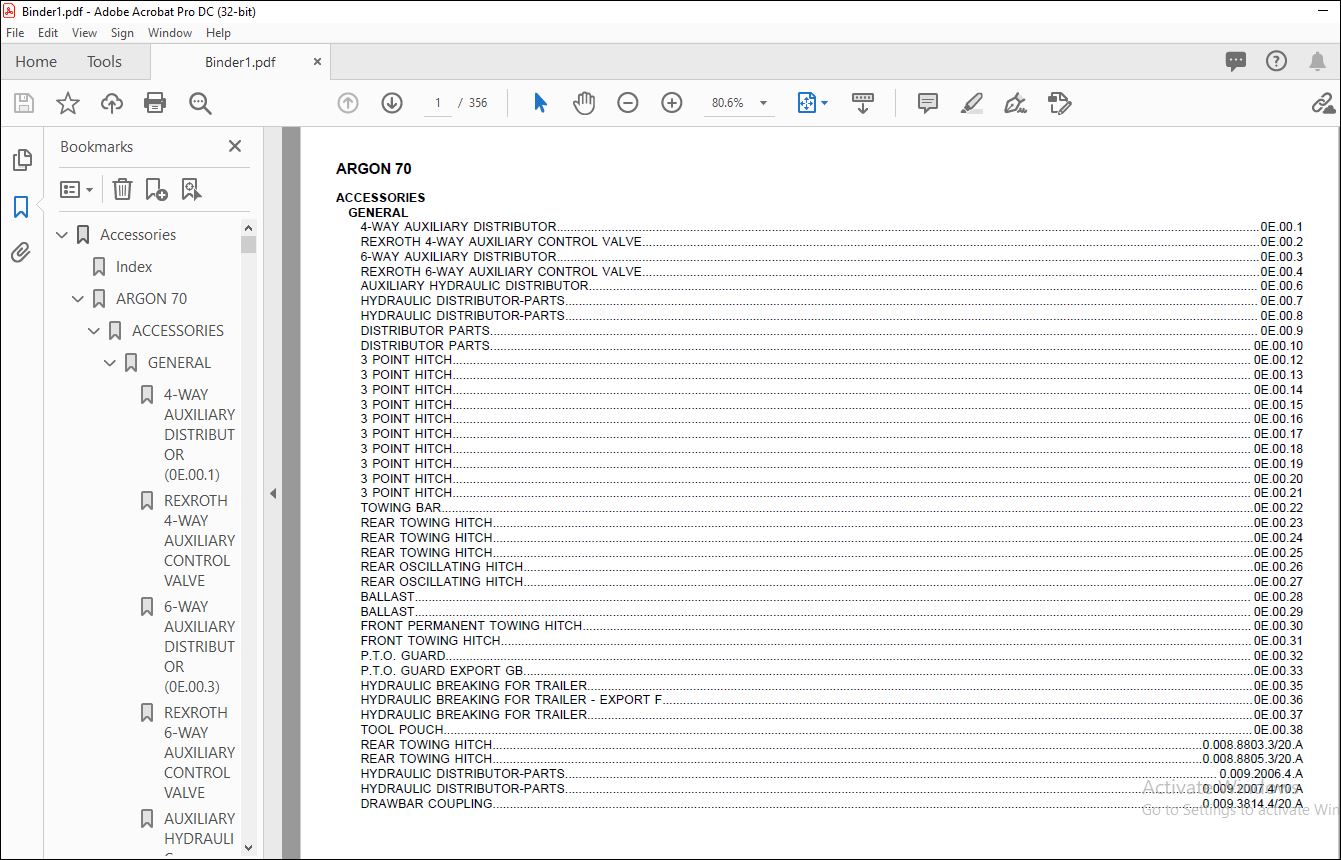This screenshot has width=1341, height=860.
Task: Toggle the Page Thumbnails panel
Action: tap(21, 160)
